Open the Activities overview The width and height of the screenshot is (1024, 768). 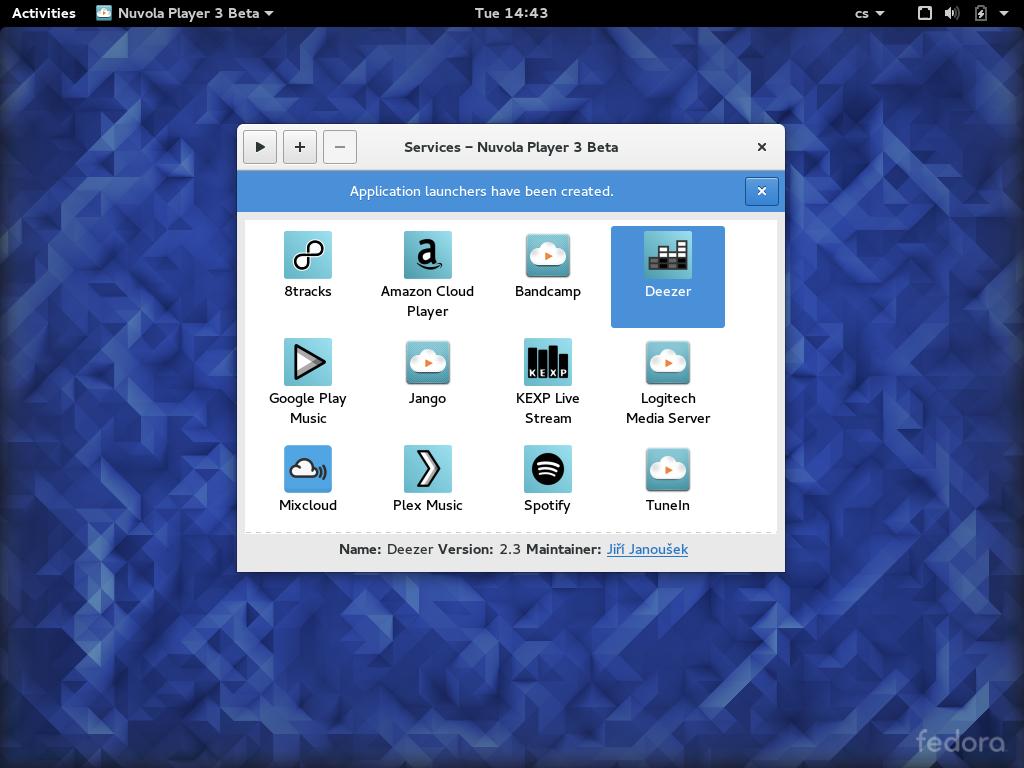coord(44,13)
